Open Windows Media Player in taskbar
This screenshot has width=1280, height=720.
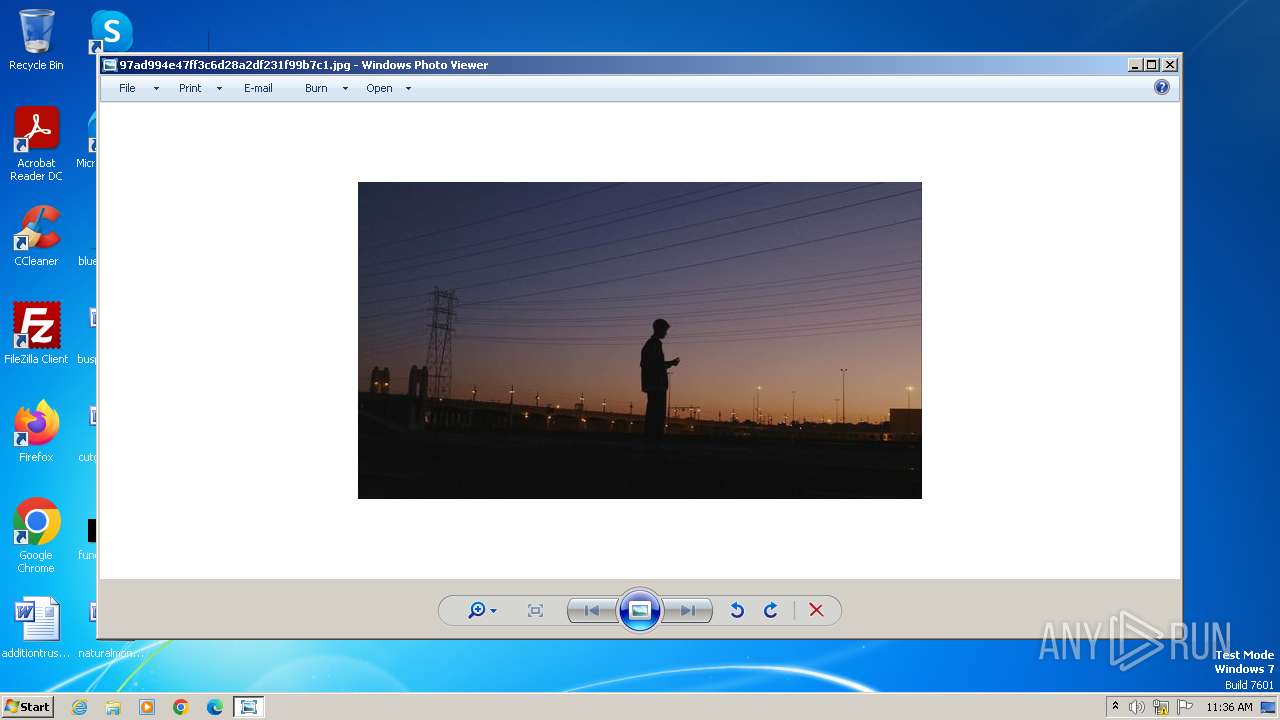tap(147, 707)
